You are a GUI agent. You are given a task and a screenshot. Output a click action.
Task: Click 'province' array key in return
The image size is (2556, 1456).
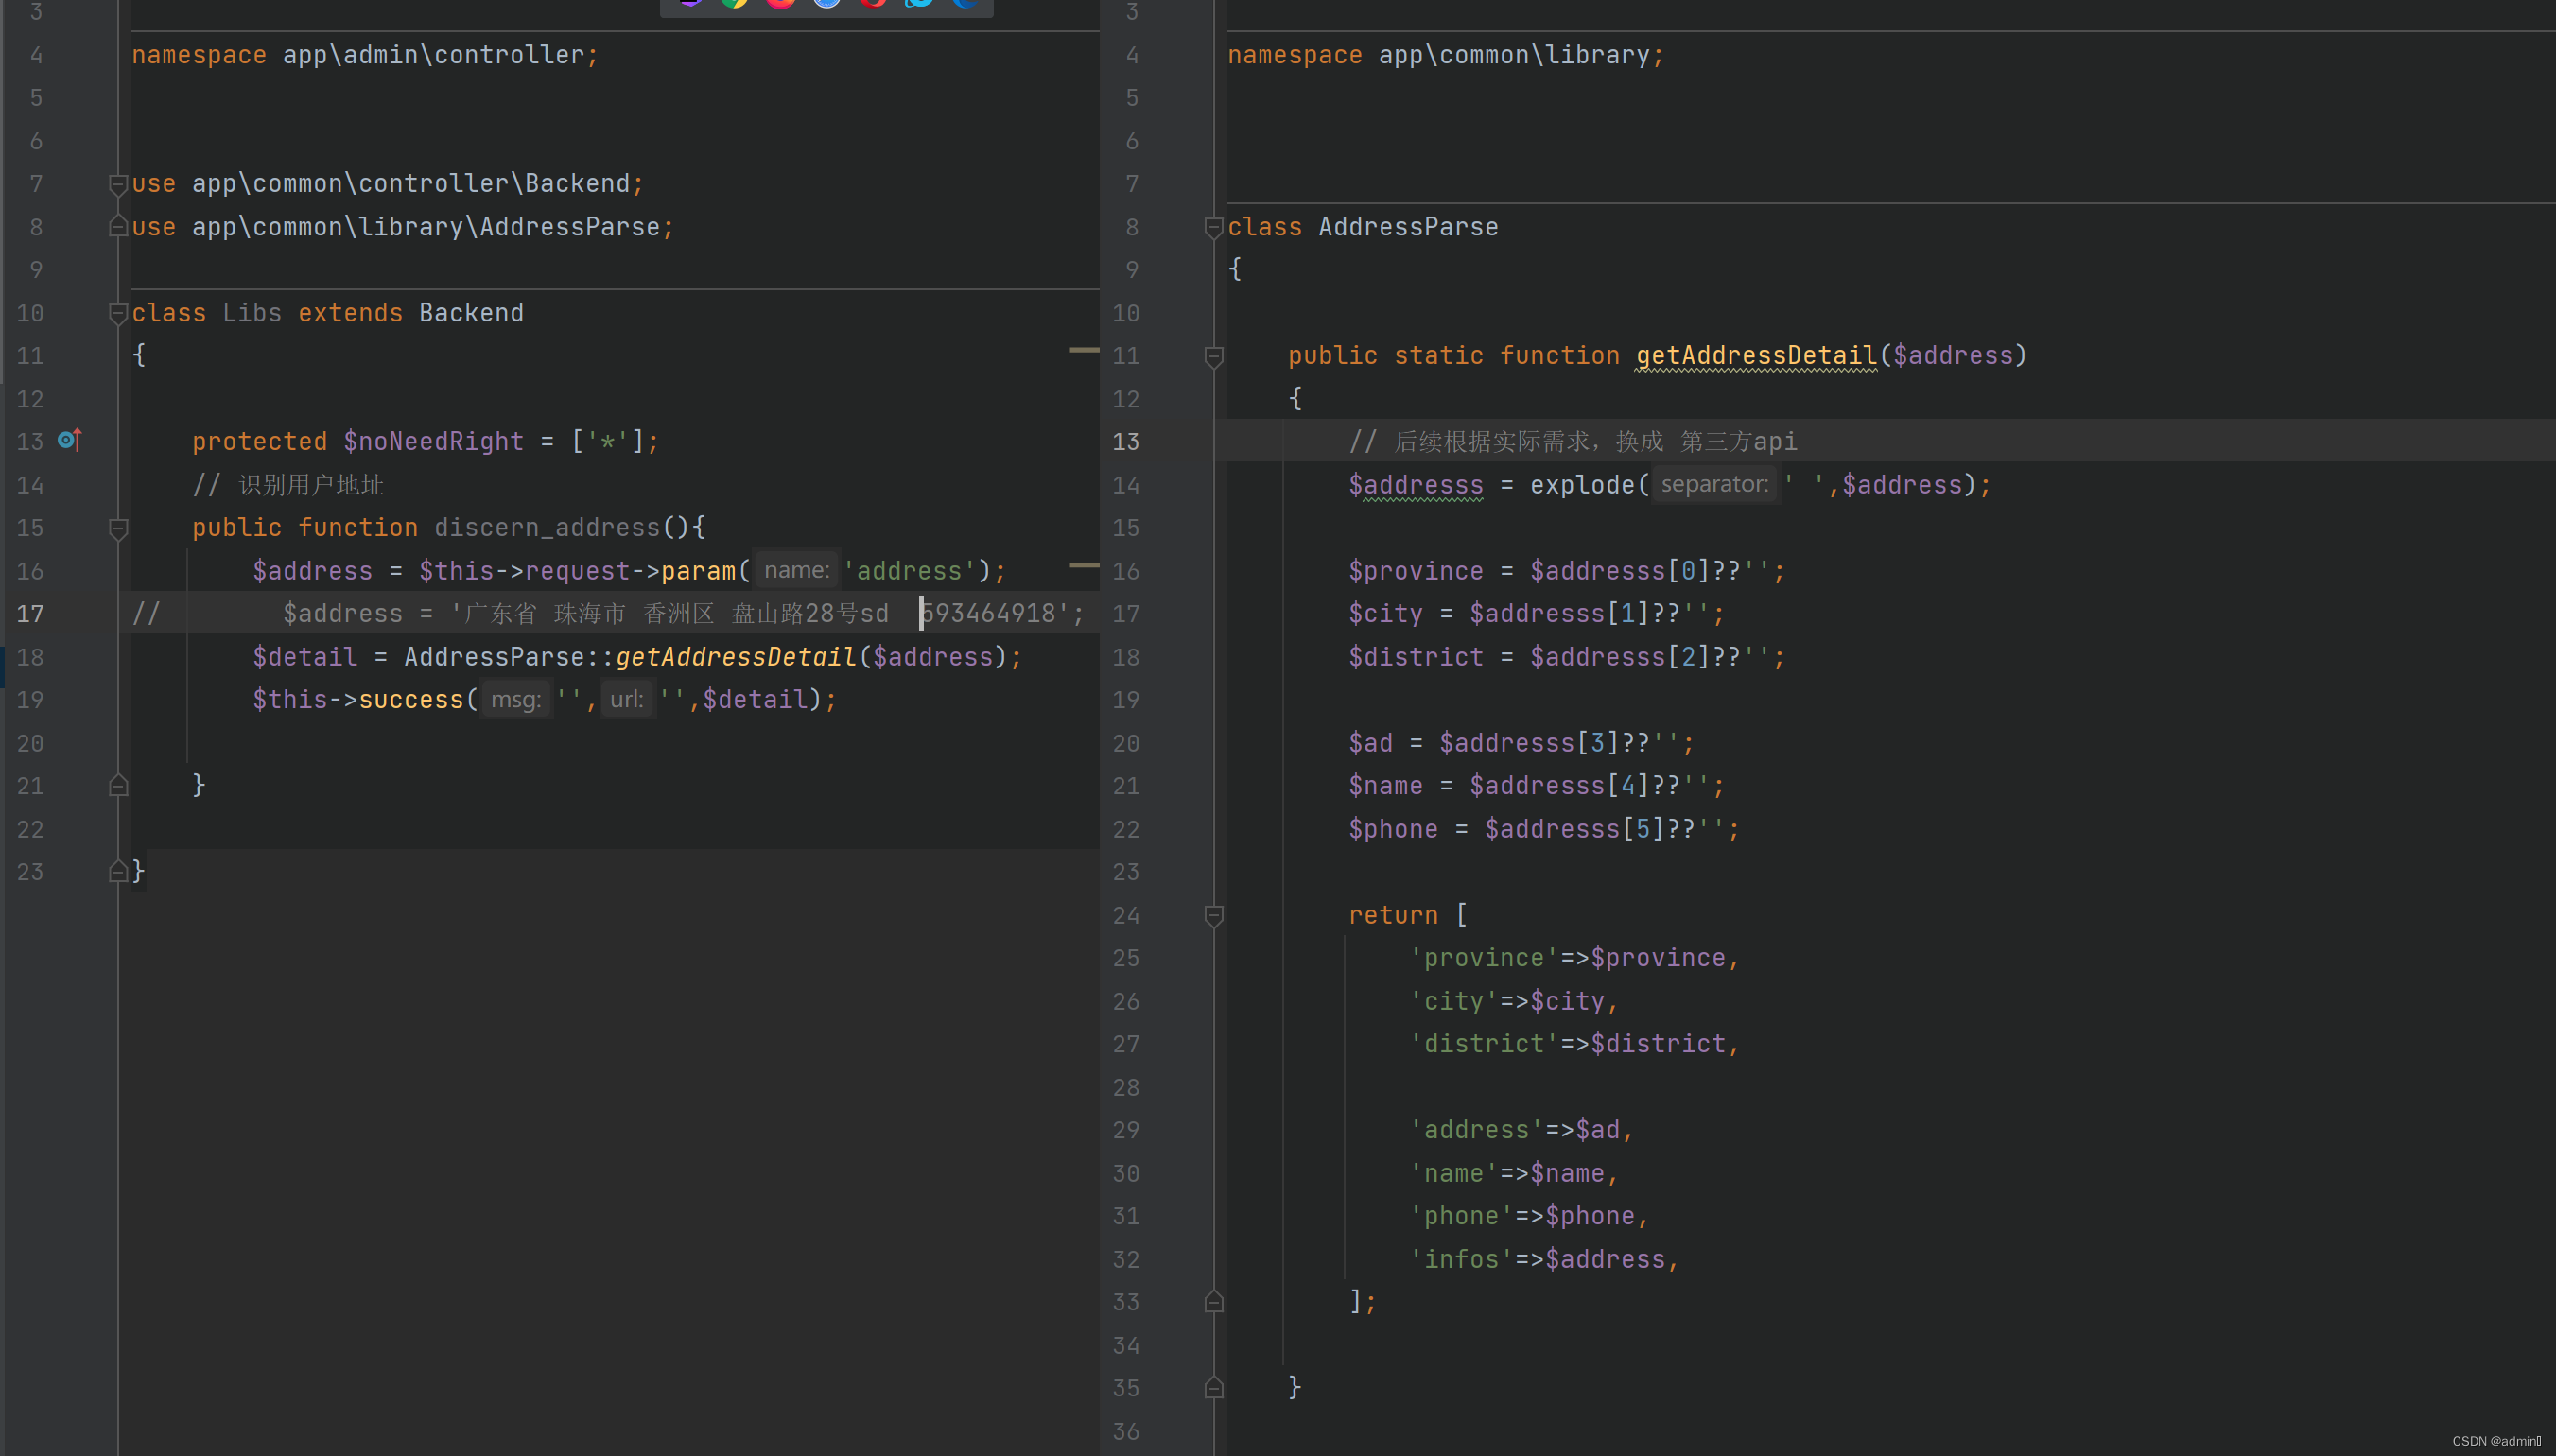[x=1484, y=958]
